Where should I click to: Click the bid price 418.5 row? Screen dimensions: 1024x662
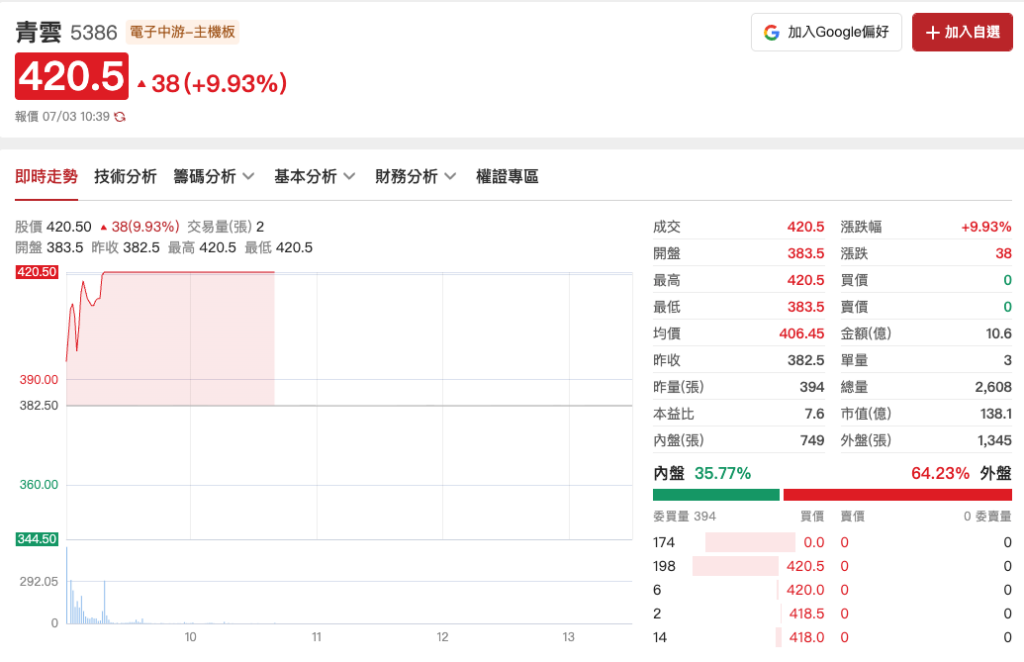(807, 614)
